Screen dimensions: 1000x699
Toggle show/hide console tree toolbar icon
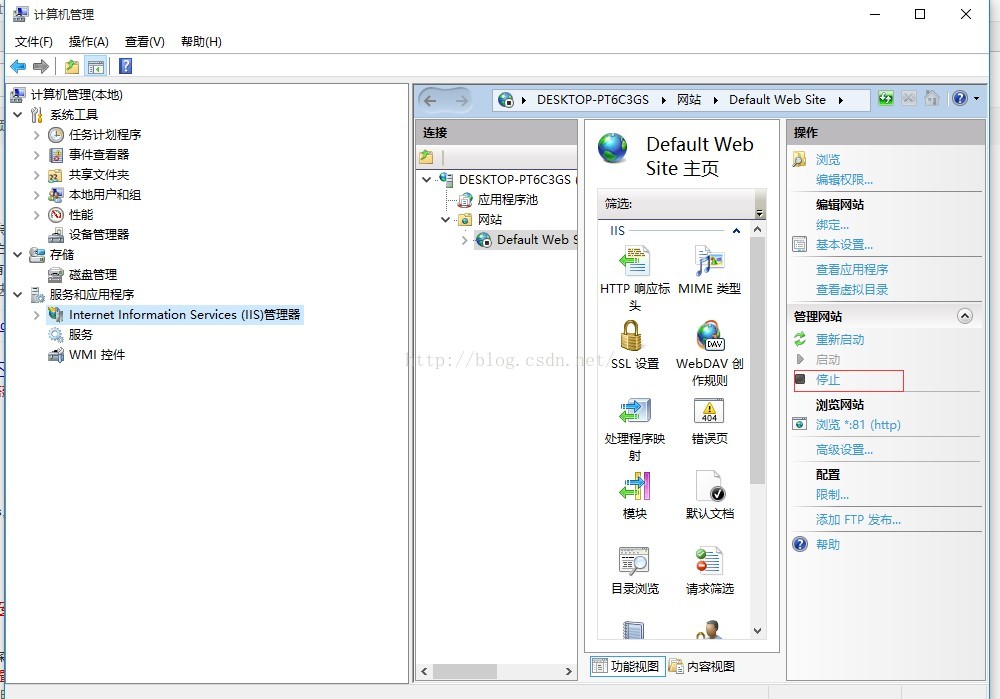click(96, 66)
